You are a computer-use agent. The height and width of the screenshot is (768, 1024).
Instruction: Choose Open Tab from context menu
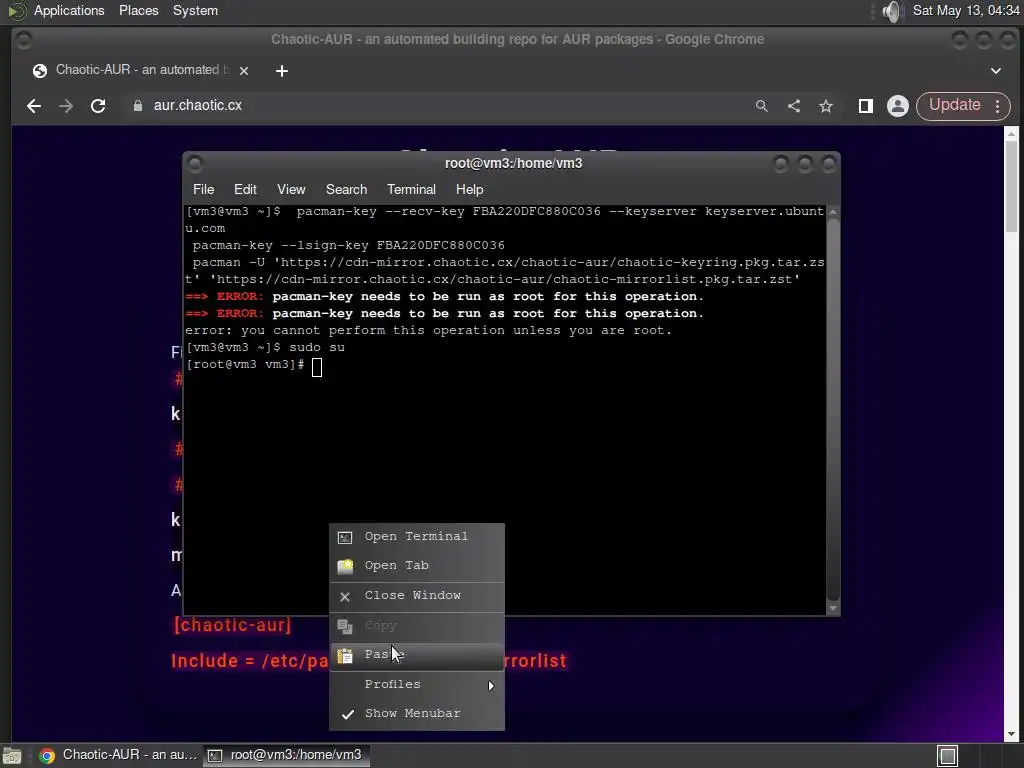pyautogui.click(x=417, y=566)
